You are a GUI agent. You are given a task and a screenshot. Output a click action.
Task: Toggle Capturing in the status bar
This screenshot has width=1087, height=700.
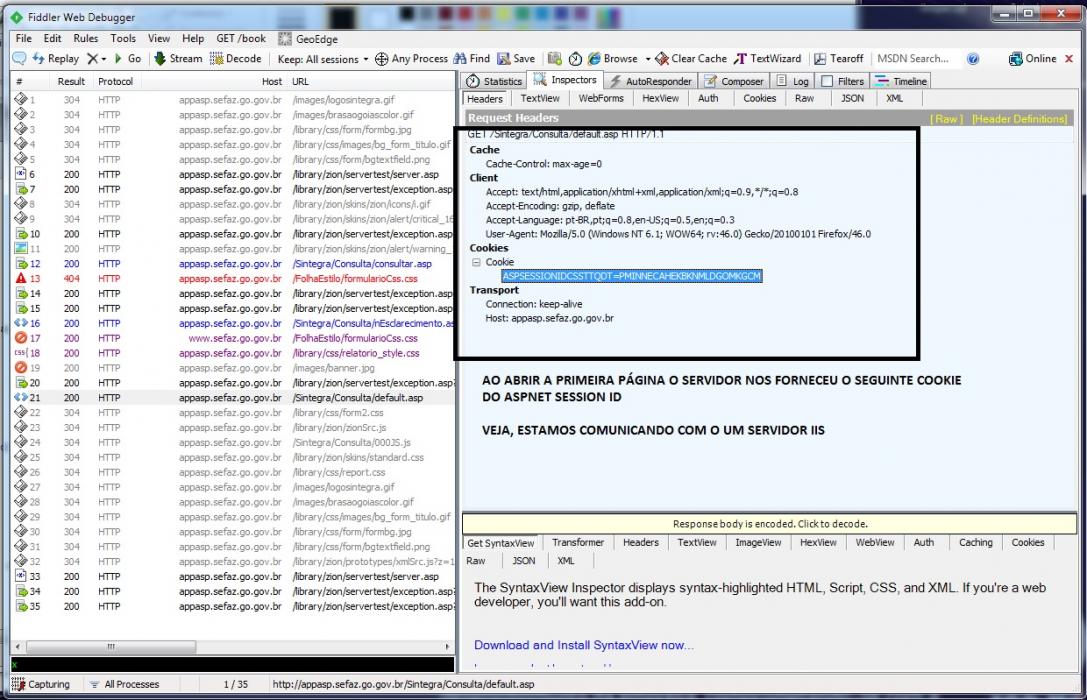tap(42, 684)
